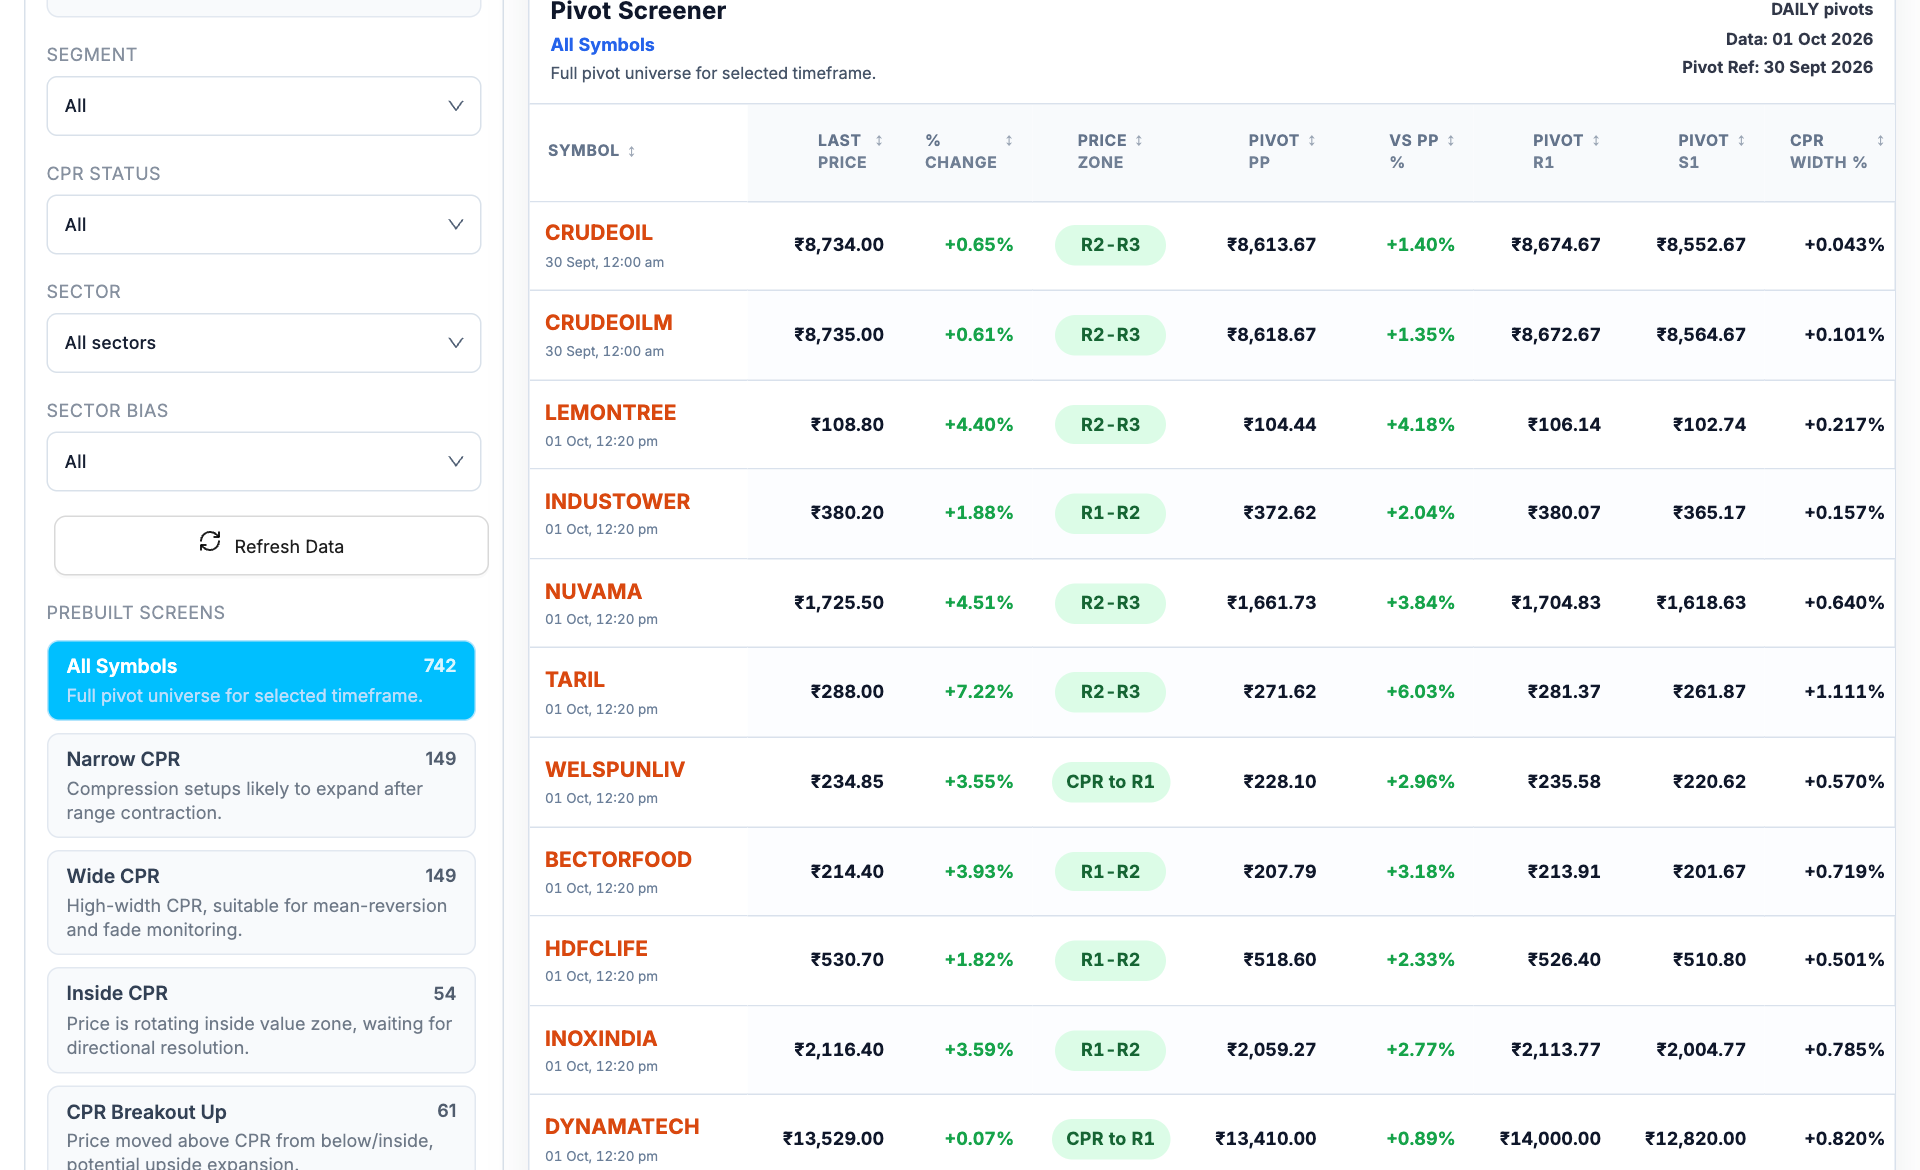Open the INDUSTOWER symbol link

point(617,502)
